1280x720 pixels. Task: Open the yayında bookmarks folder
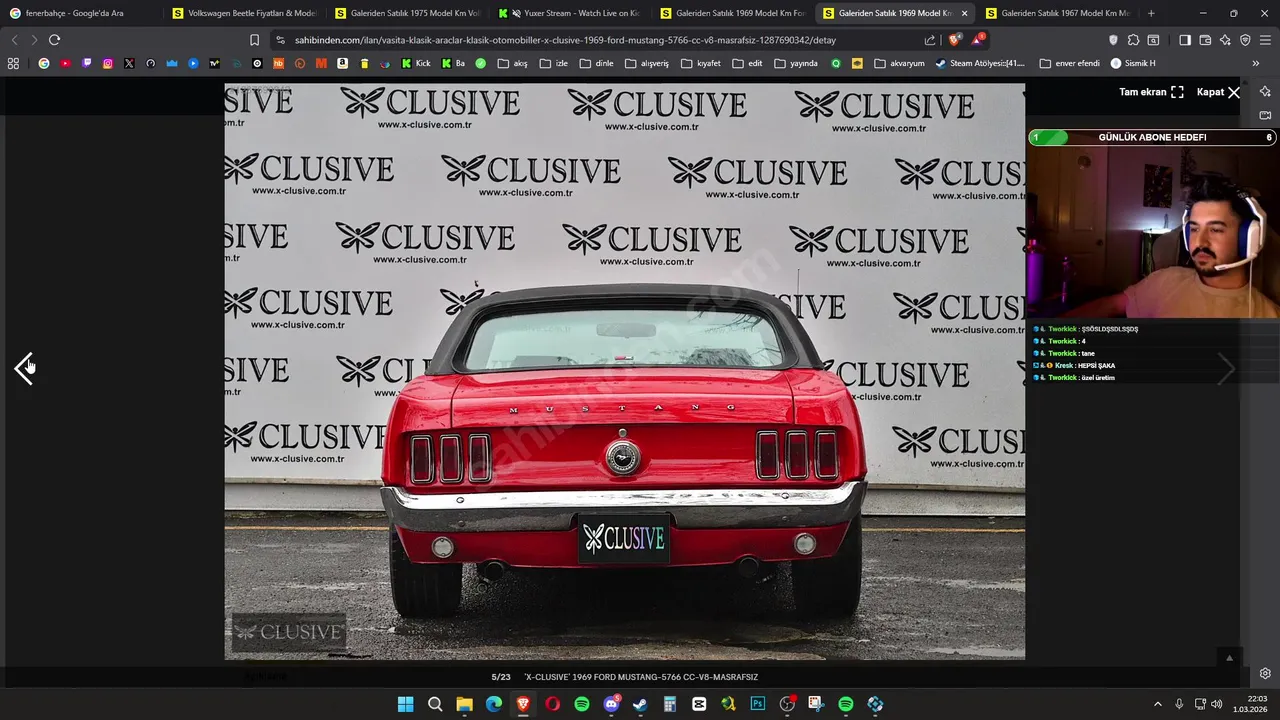796,63
